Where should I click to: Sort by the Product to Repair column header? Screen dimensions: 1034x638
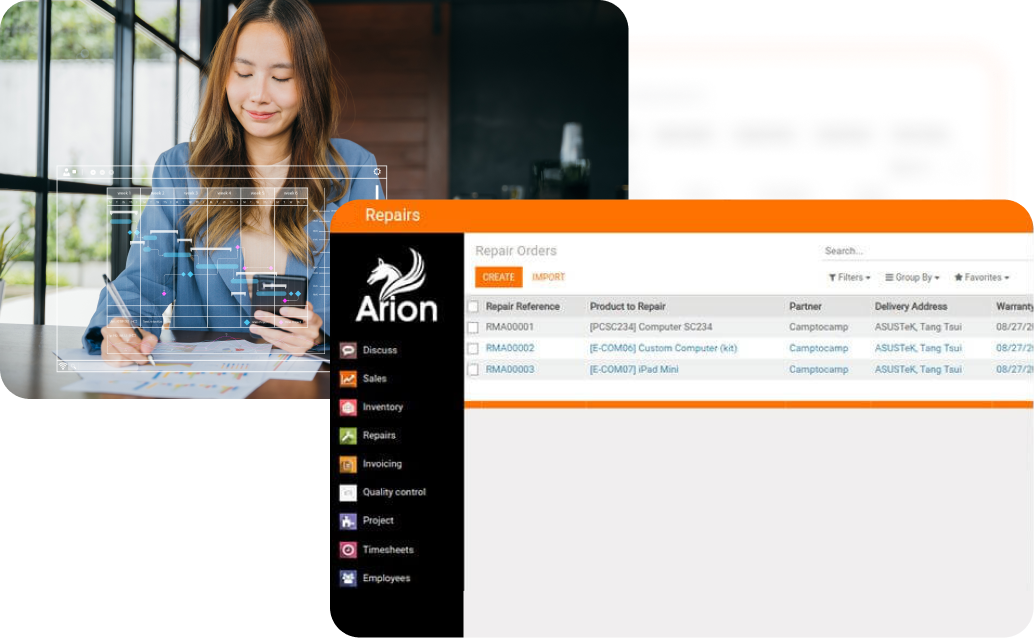[x=627, y=306]
